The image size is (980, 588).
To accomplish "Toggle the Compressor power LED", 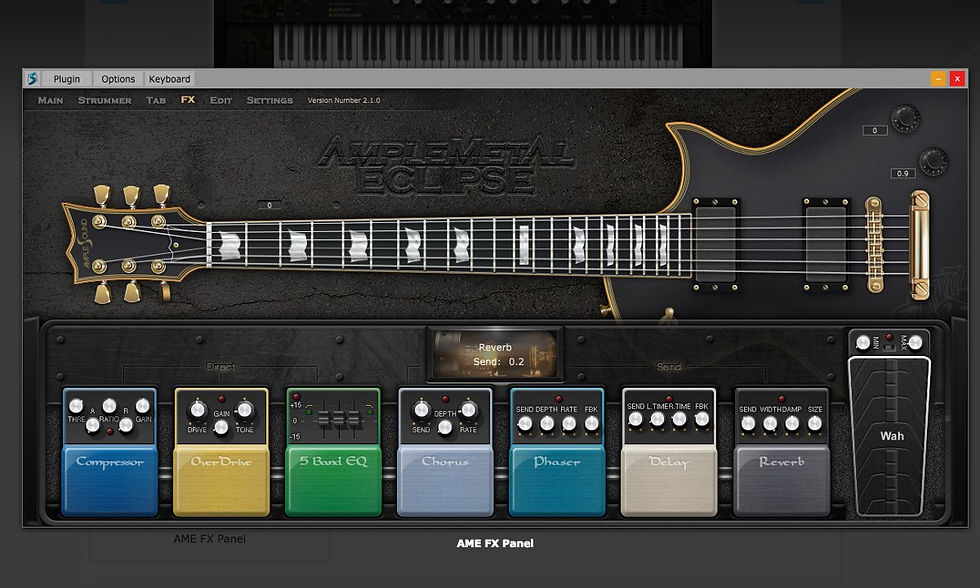I will [x=109, y=432].
